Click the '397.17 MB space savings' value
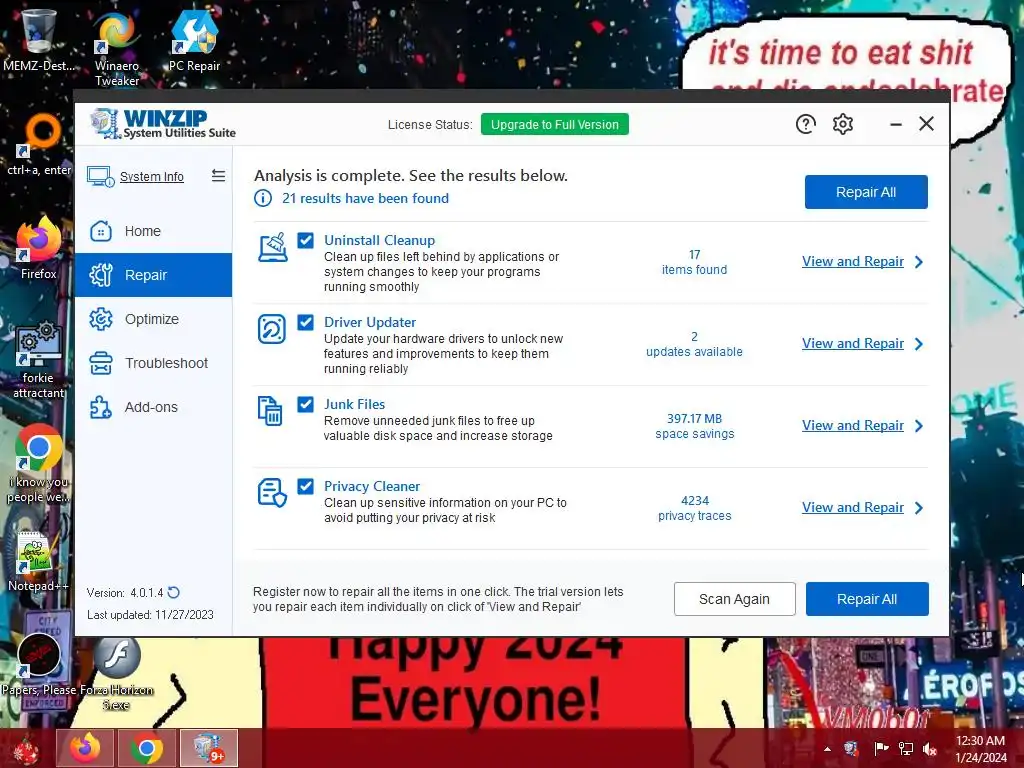This screenshot has width=1024, height=768. click(x=694, y=426)
